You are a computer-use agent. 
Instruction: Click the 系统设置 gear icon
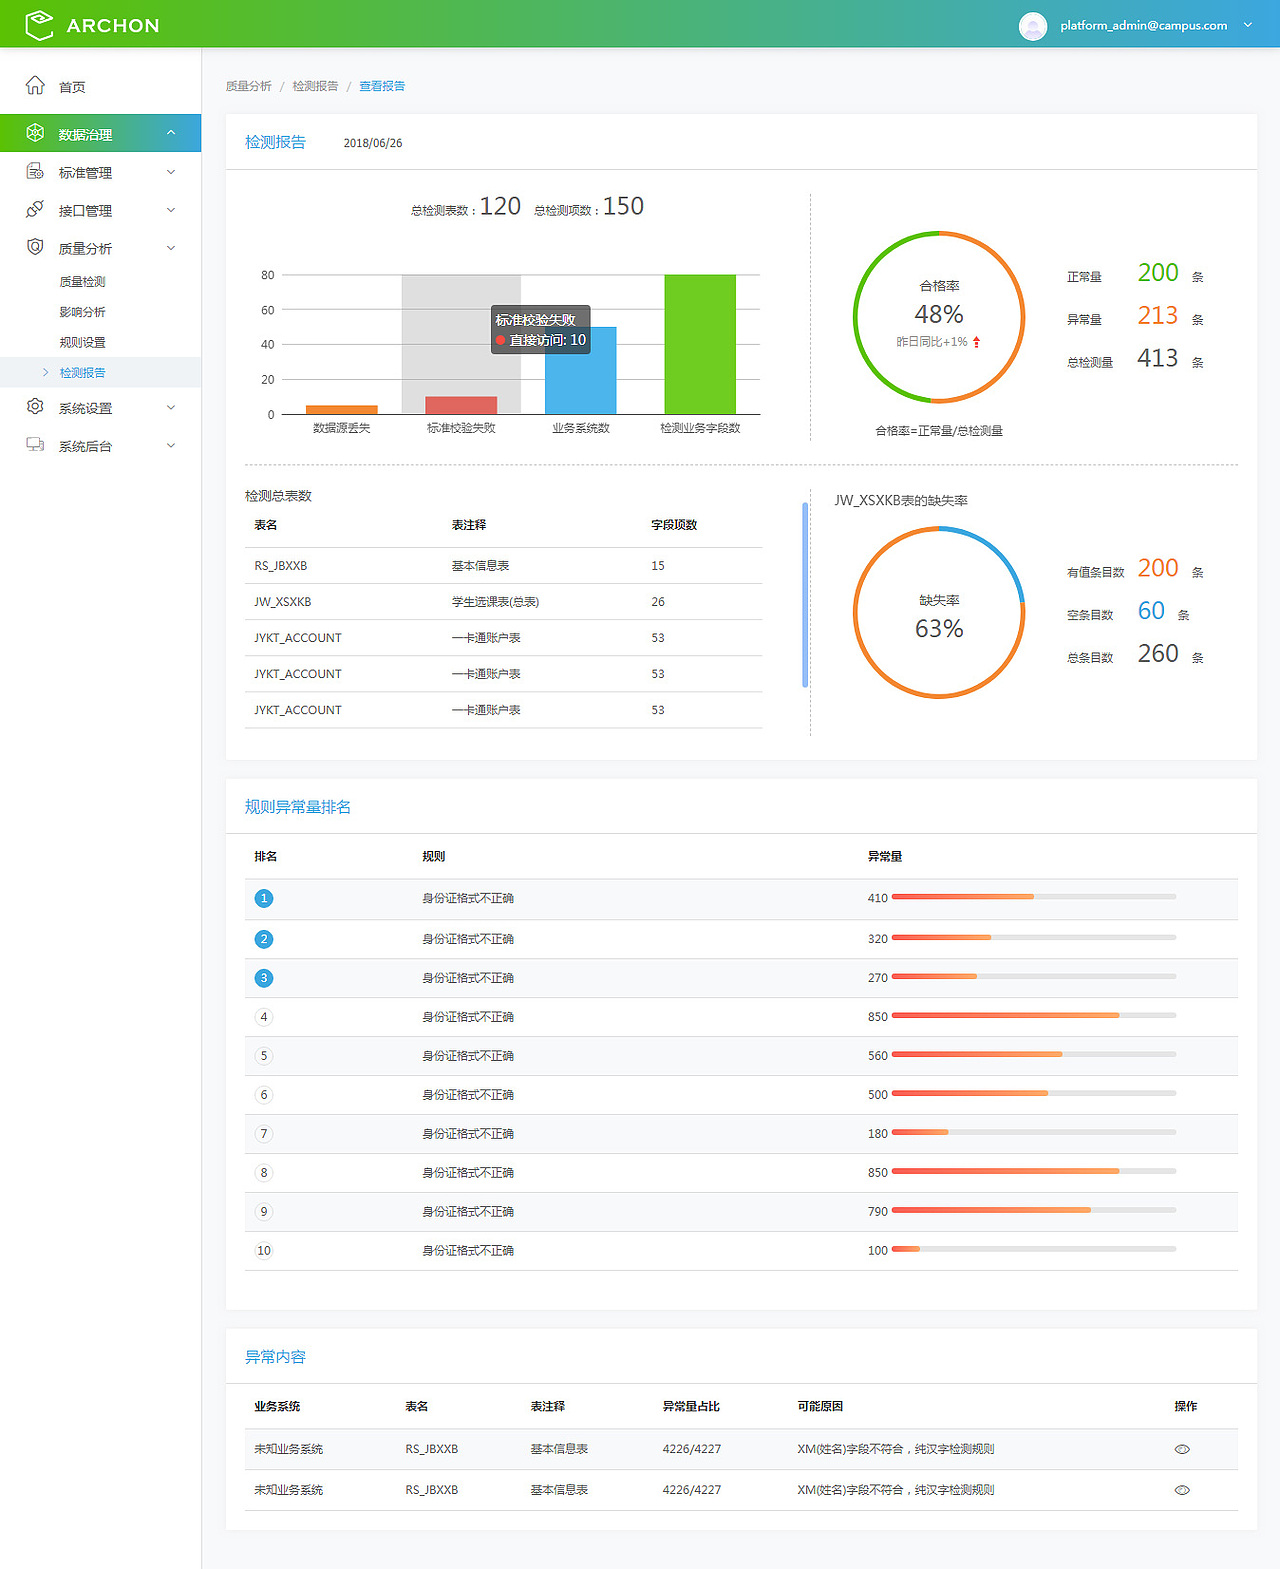35,407
